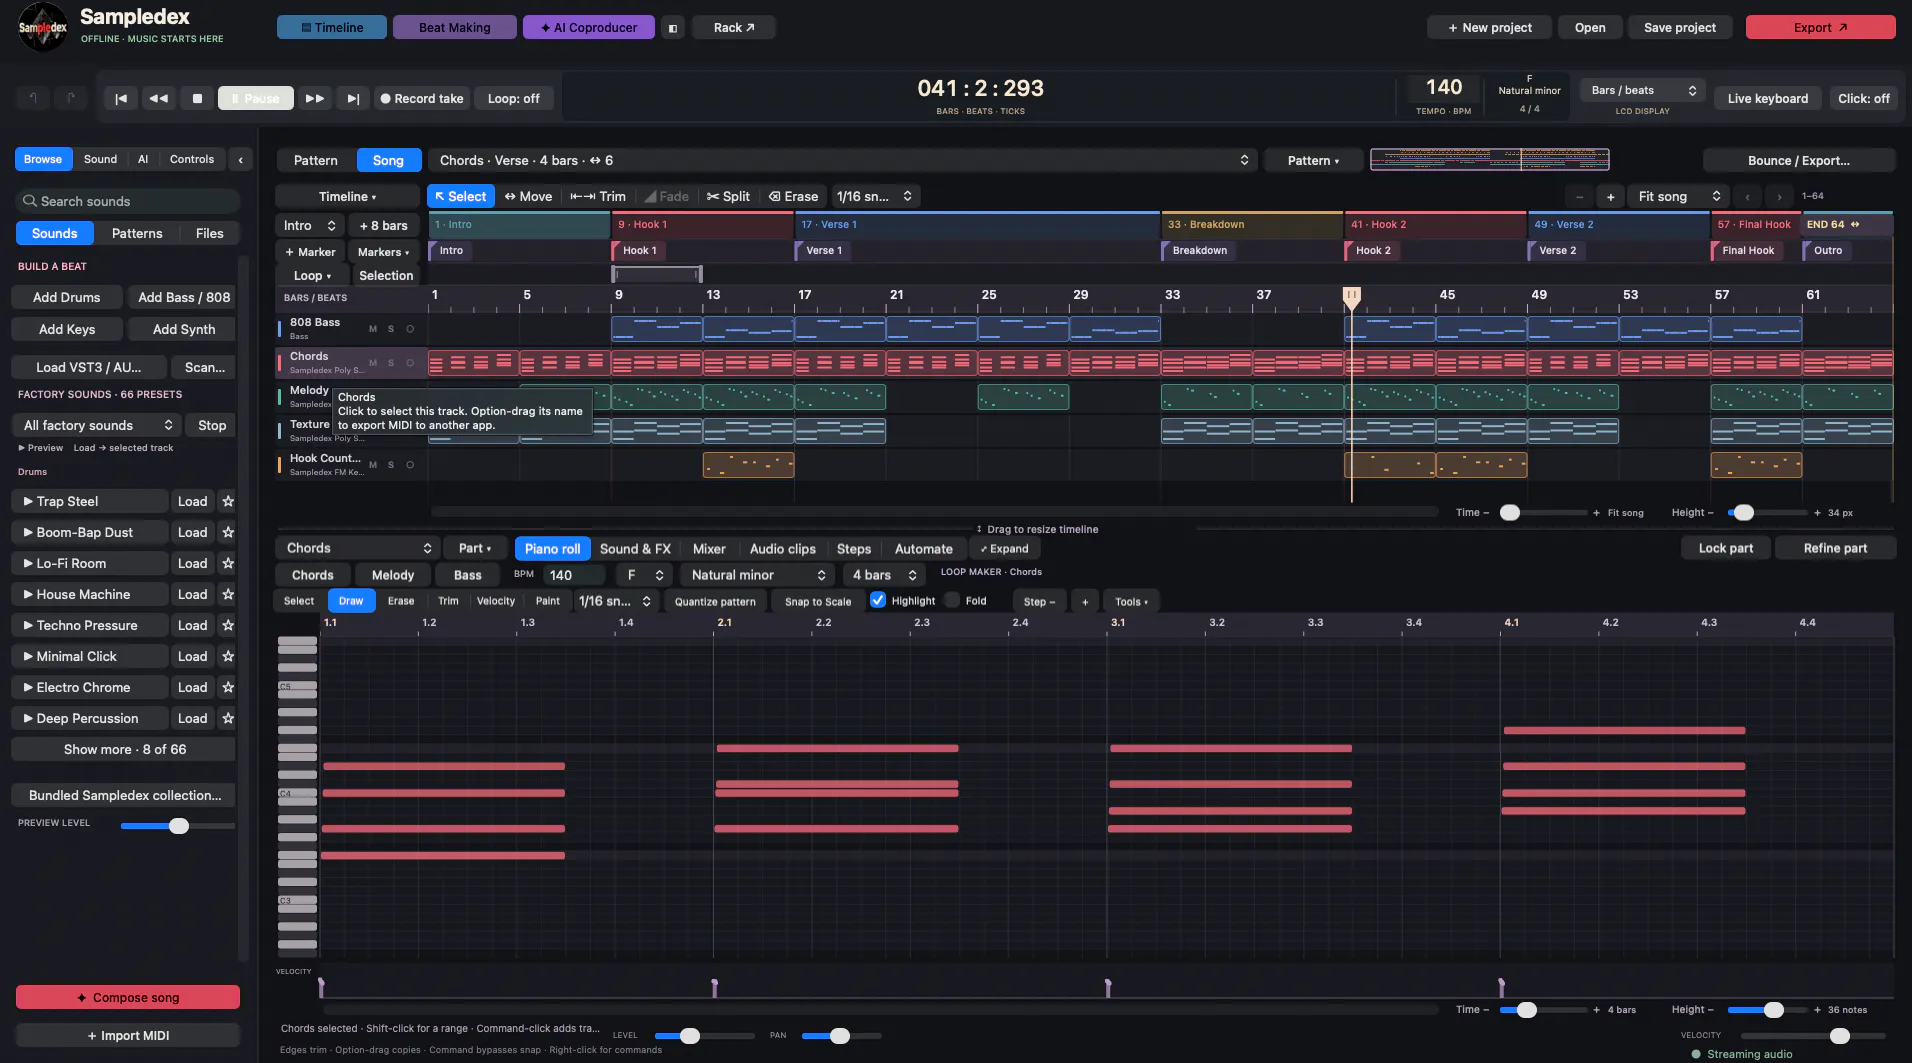This screenshot has width=1912, height=1063.
Task: Mute the 808 Bass track
Action: (373, 329)
